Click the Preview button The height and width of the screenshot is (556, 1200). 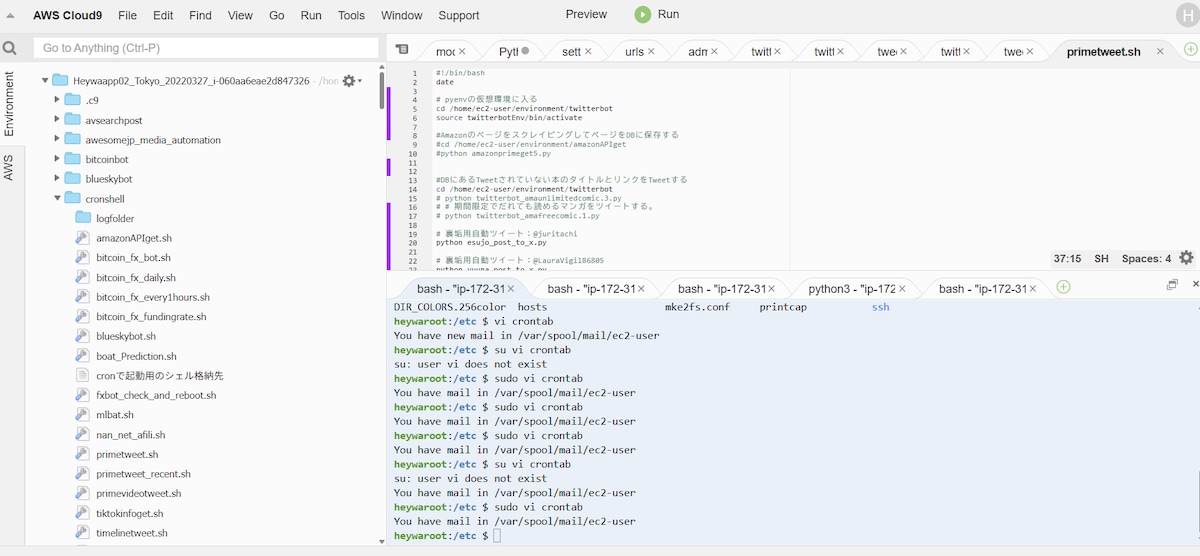pos(586,14)
